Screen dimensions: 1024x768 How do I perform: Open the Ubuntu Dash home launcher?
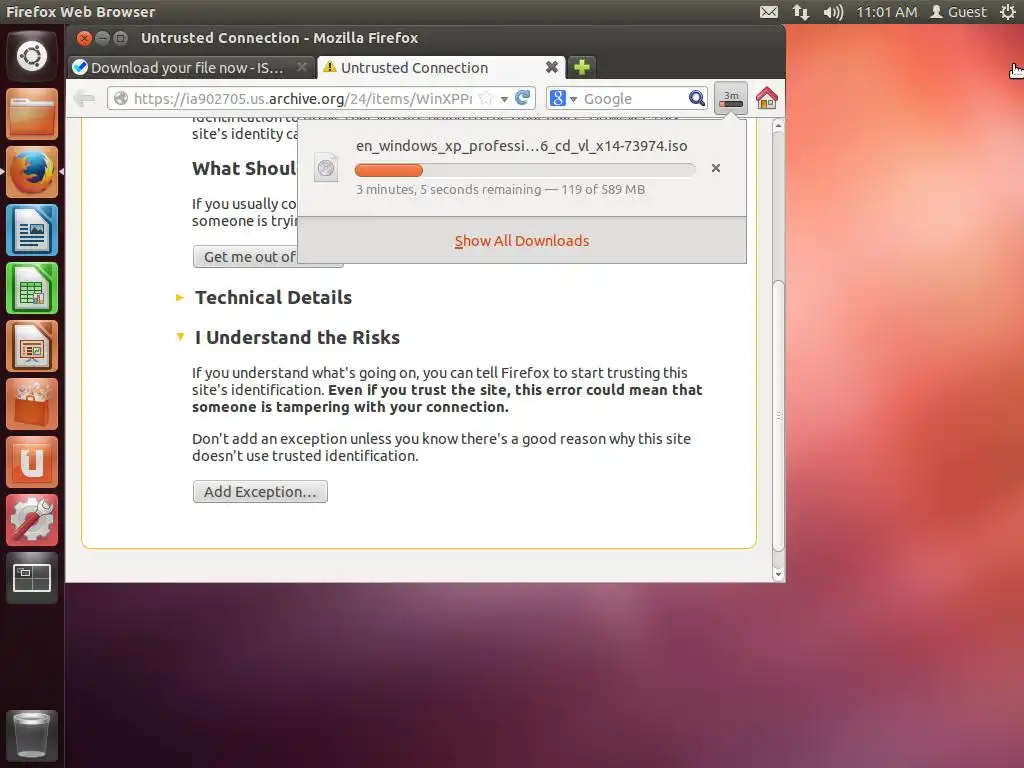31,56
